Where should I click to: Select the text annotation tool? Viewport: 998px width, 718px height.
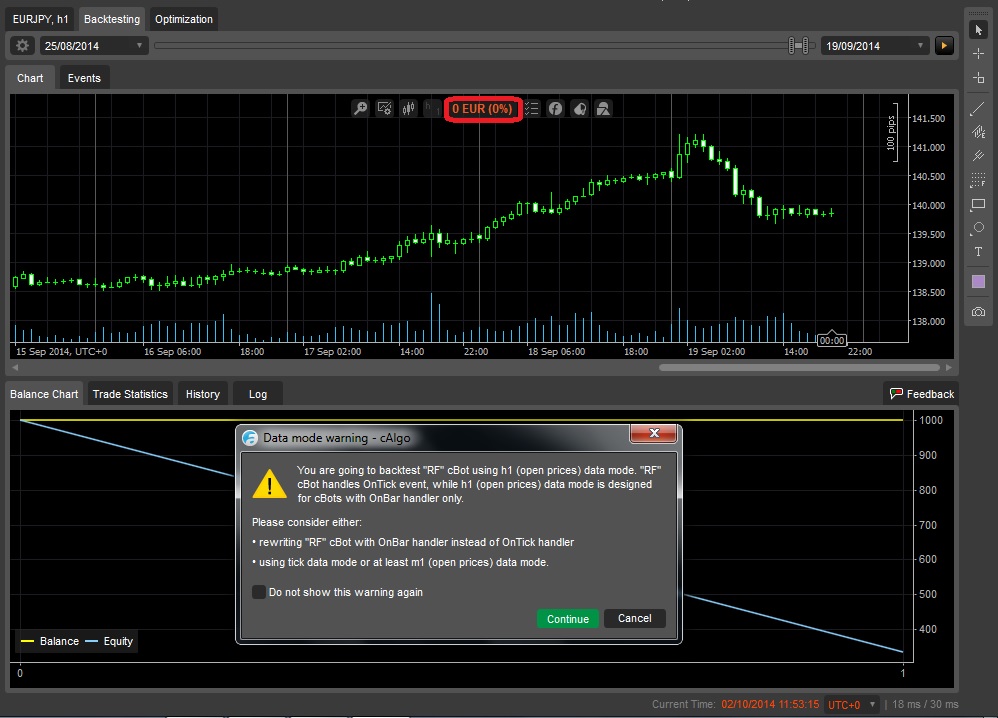(978, 251)
